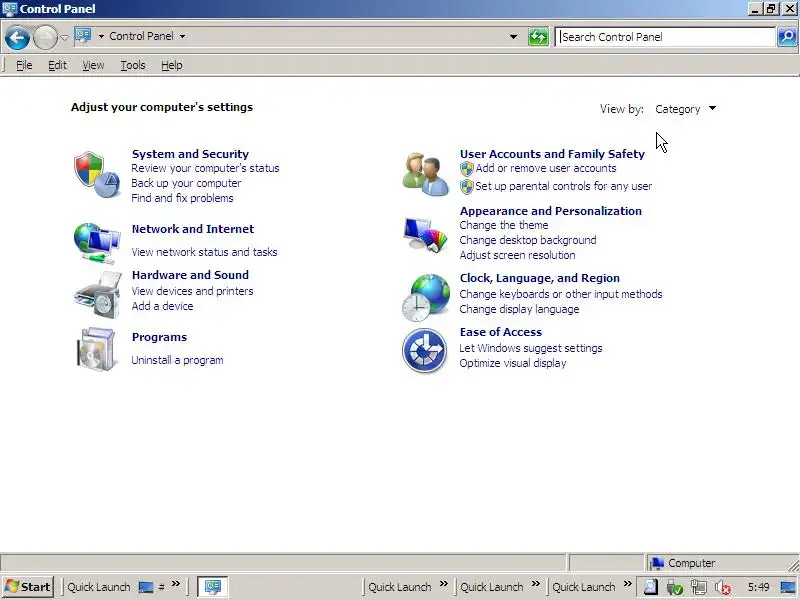This screenshot has height=600, width=800.
Task: Click the Network and Internet globe icon
Action: pos(97,243)
